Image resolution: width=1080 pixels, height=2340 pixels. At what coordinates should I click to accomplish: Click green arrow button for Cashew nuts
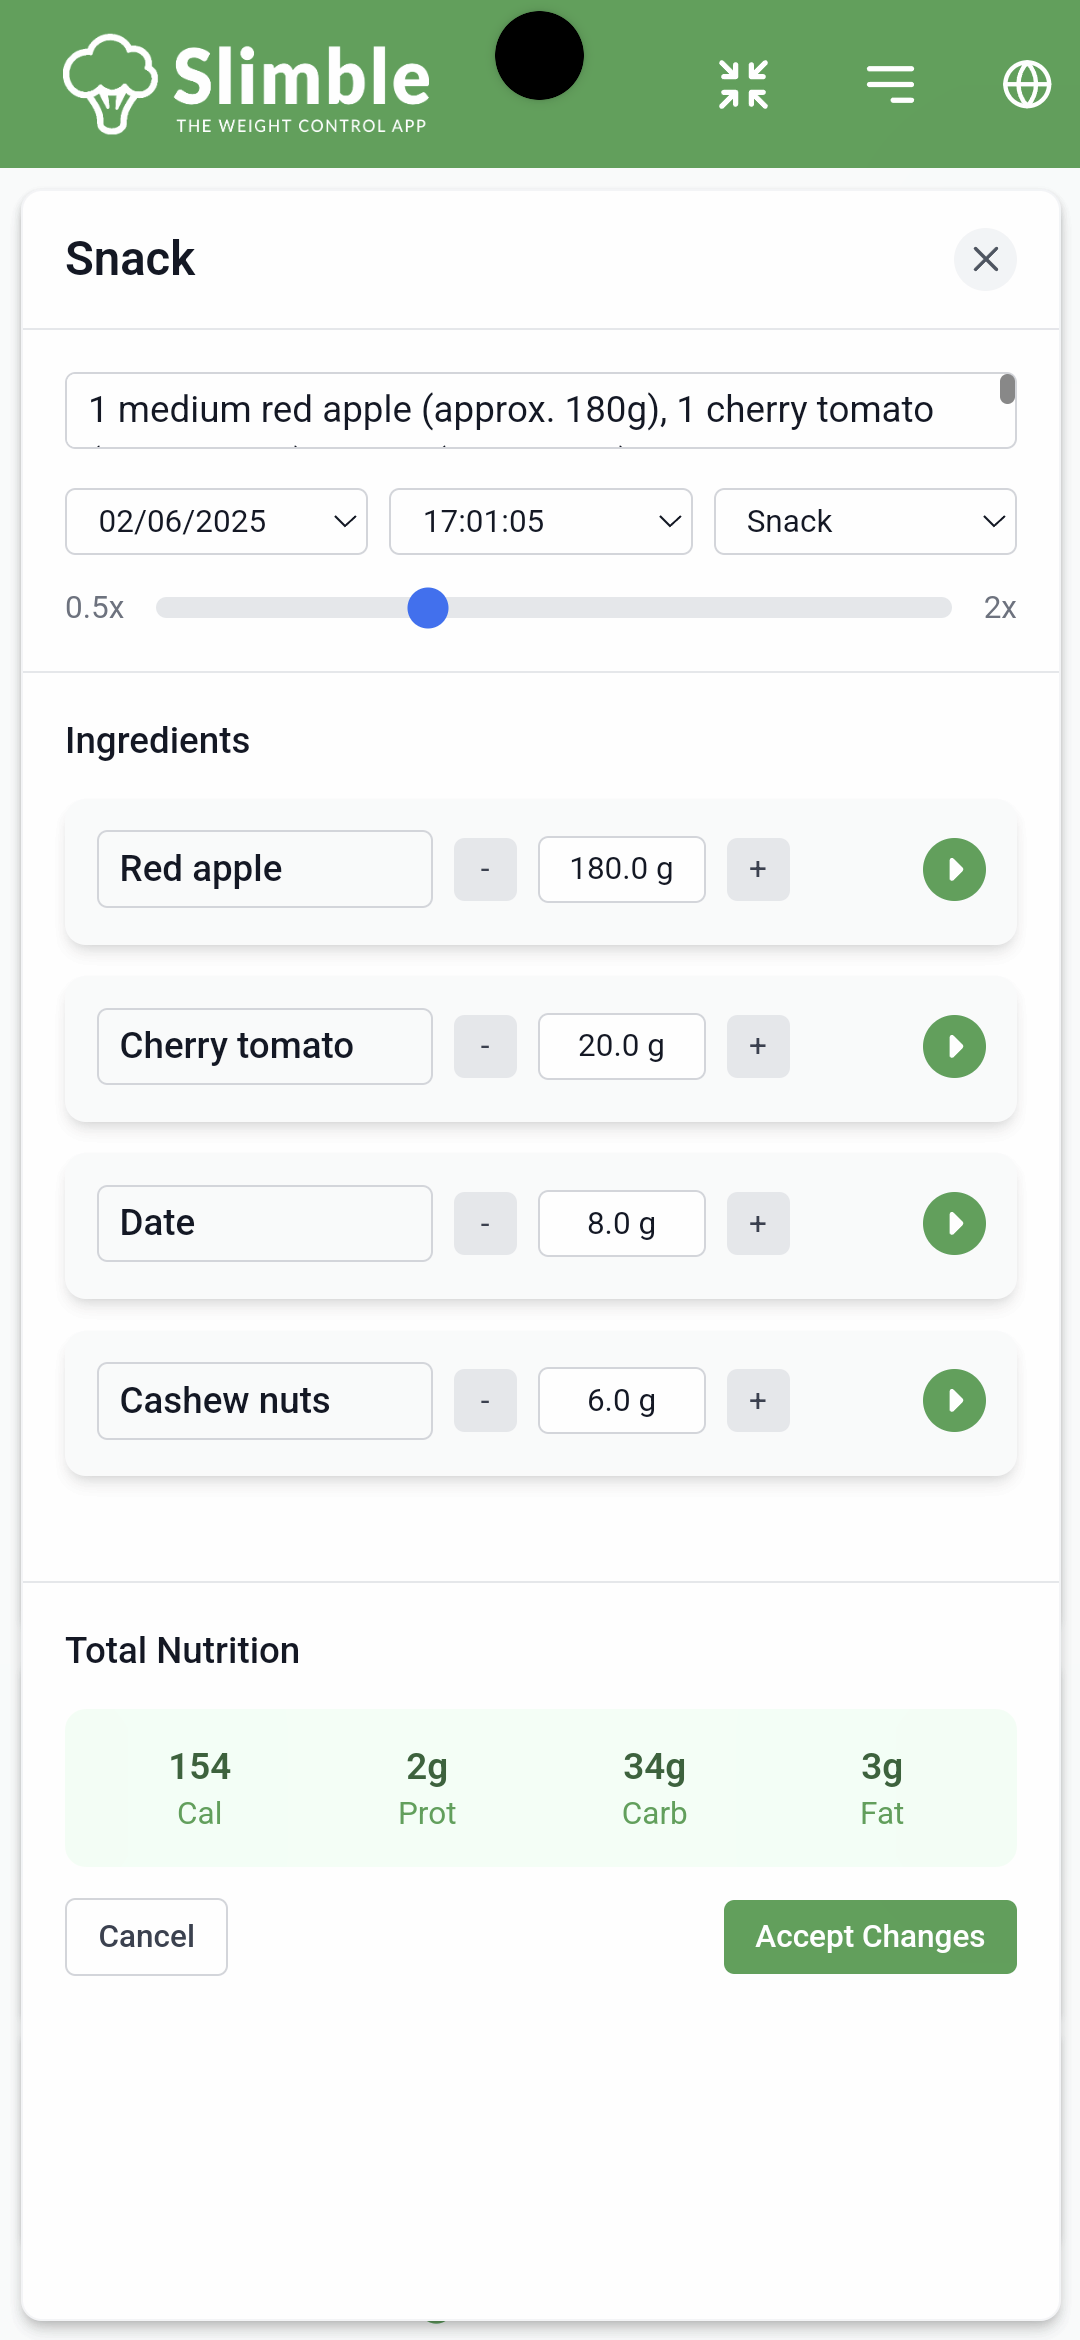click(x=954, y=1400)
